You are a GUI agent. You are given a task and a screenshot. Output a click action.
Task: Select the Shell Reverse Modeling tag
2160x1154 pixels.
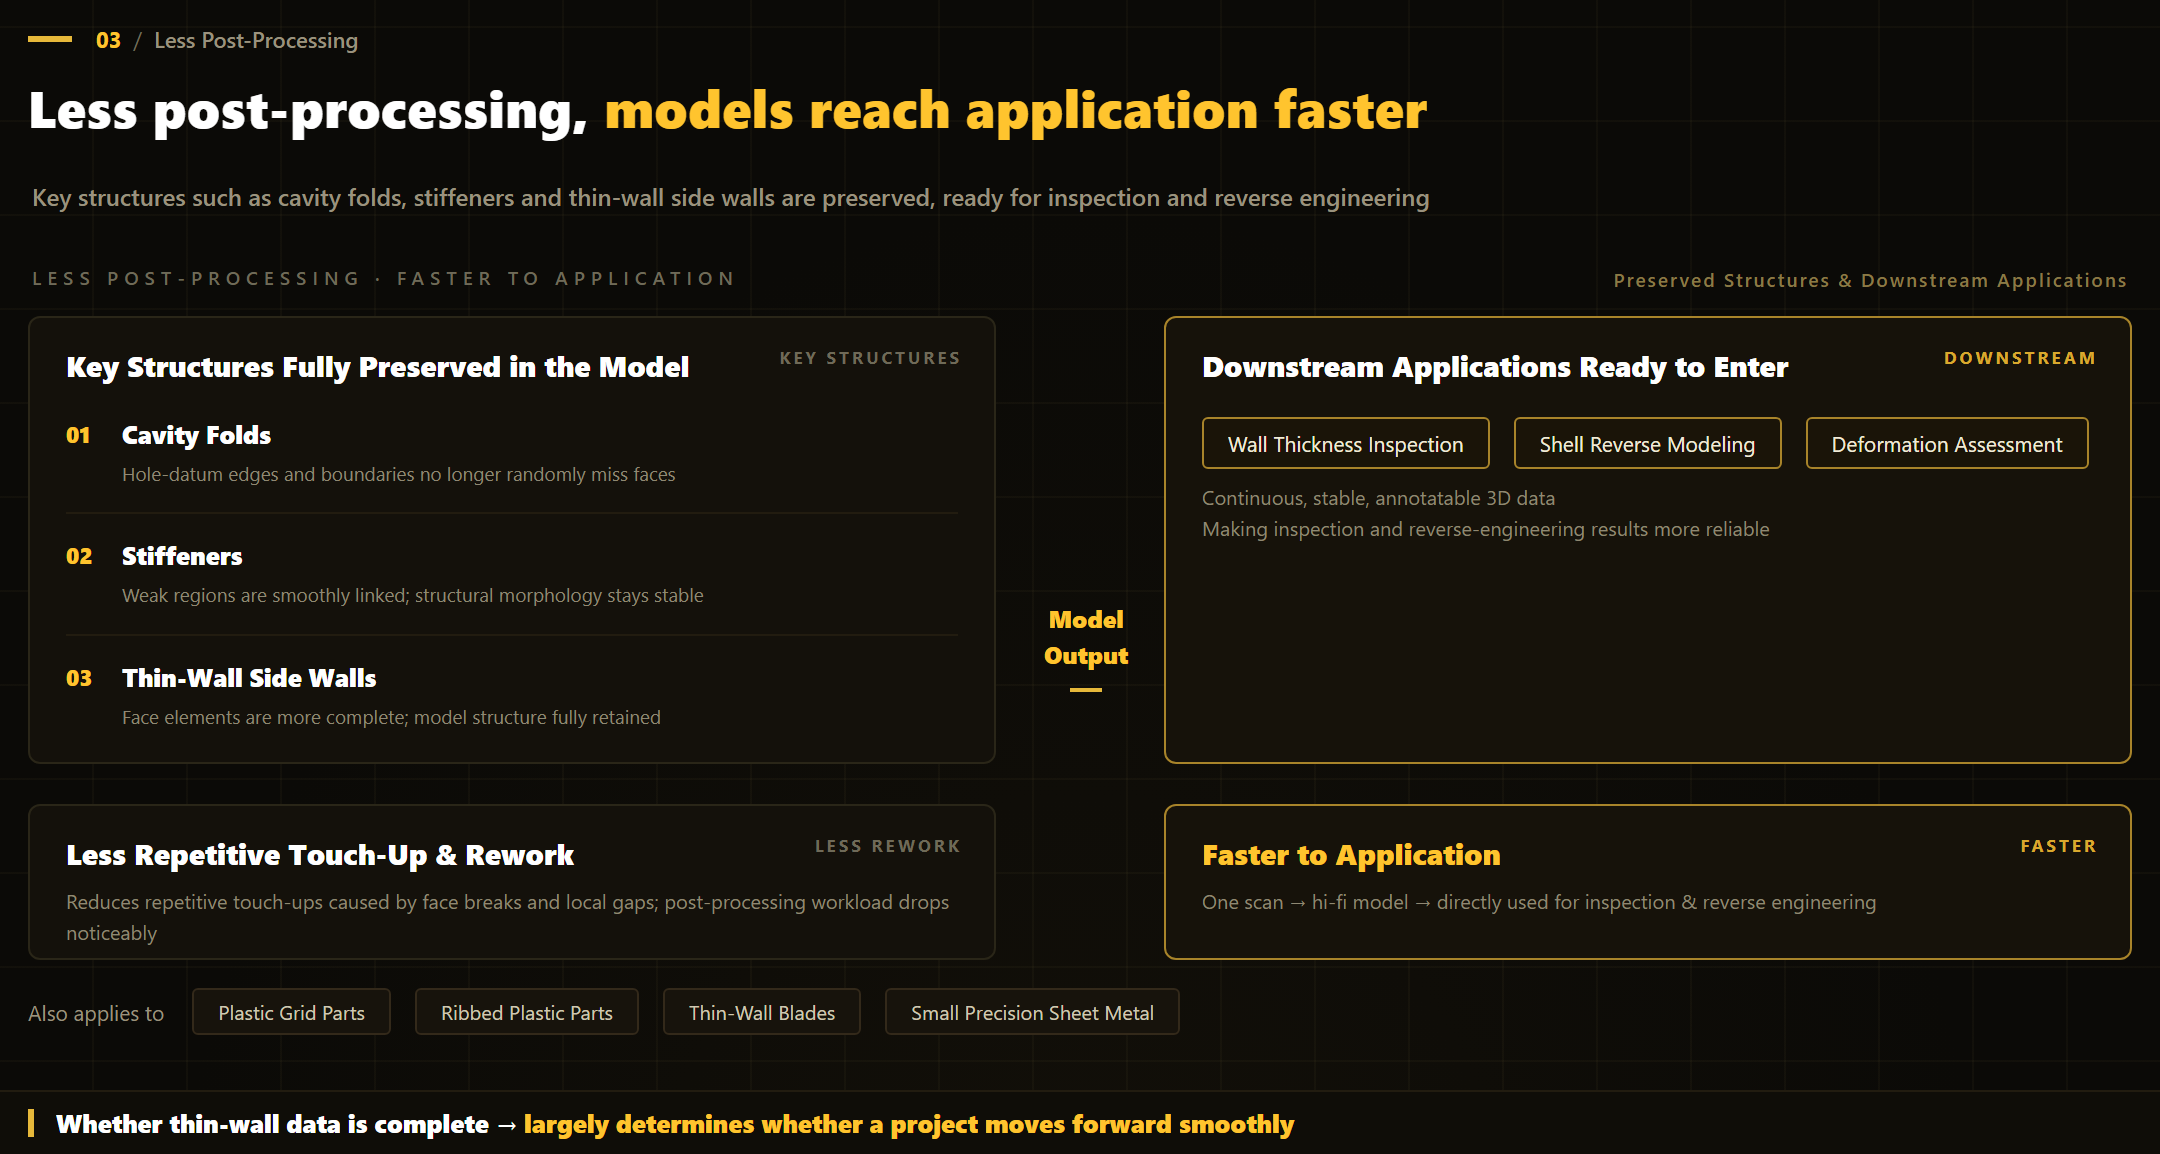[x=1647, y=444]
